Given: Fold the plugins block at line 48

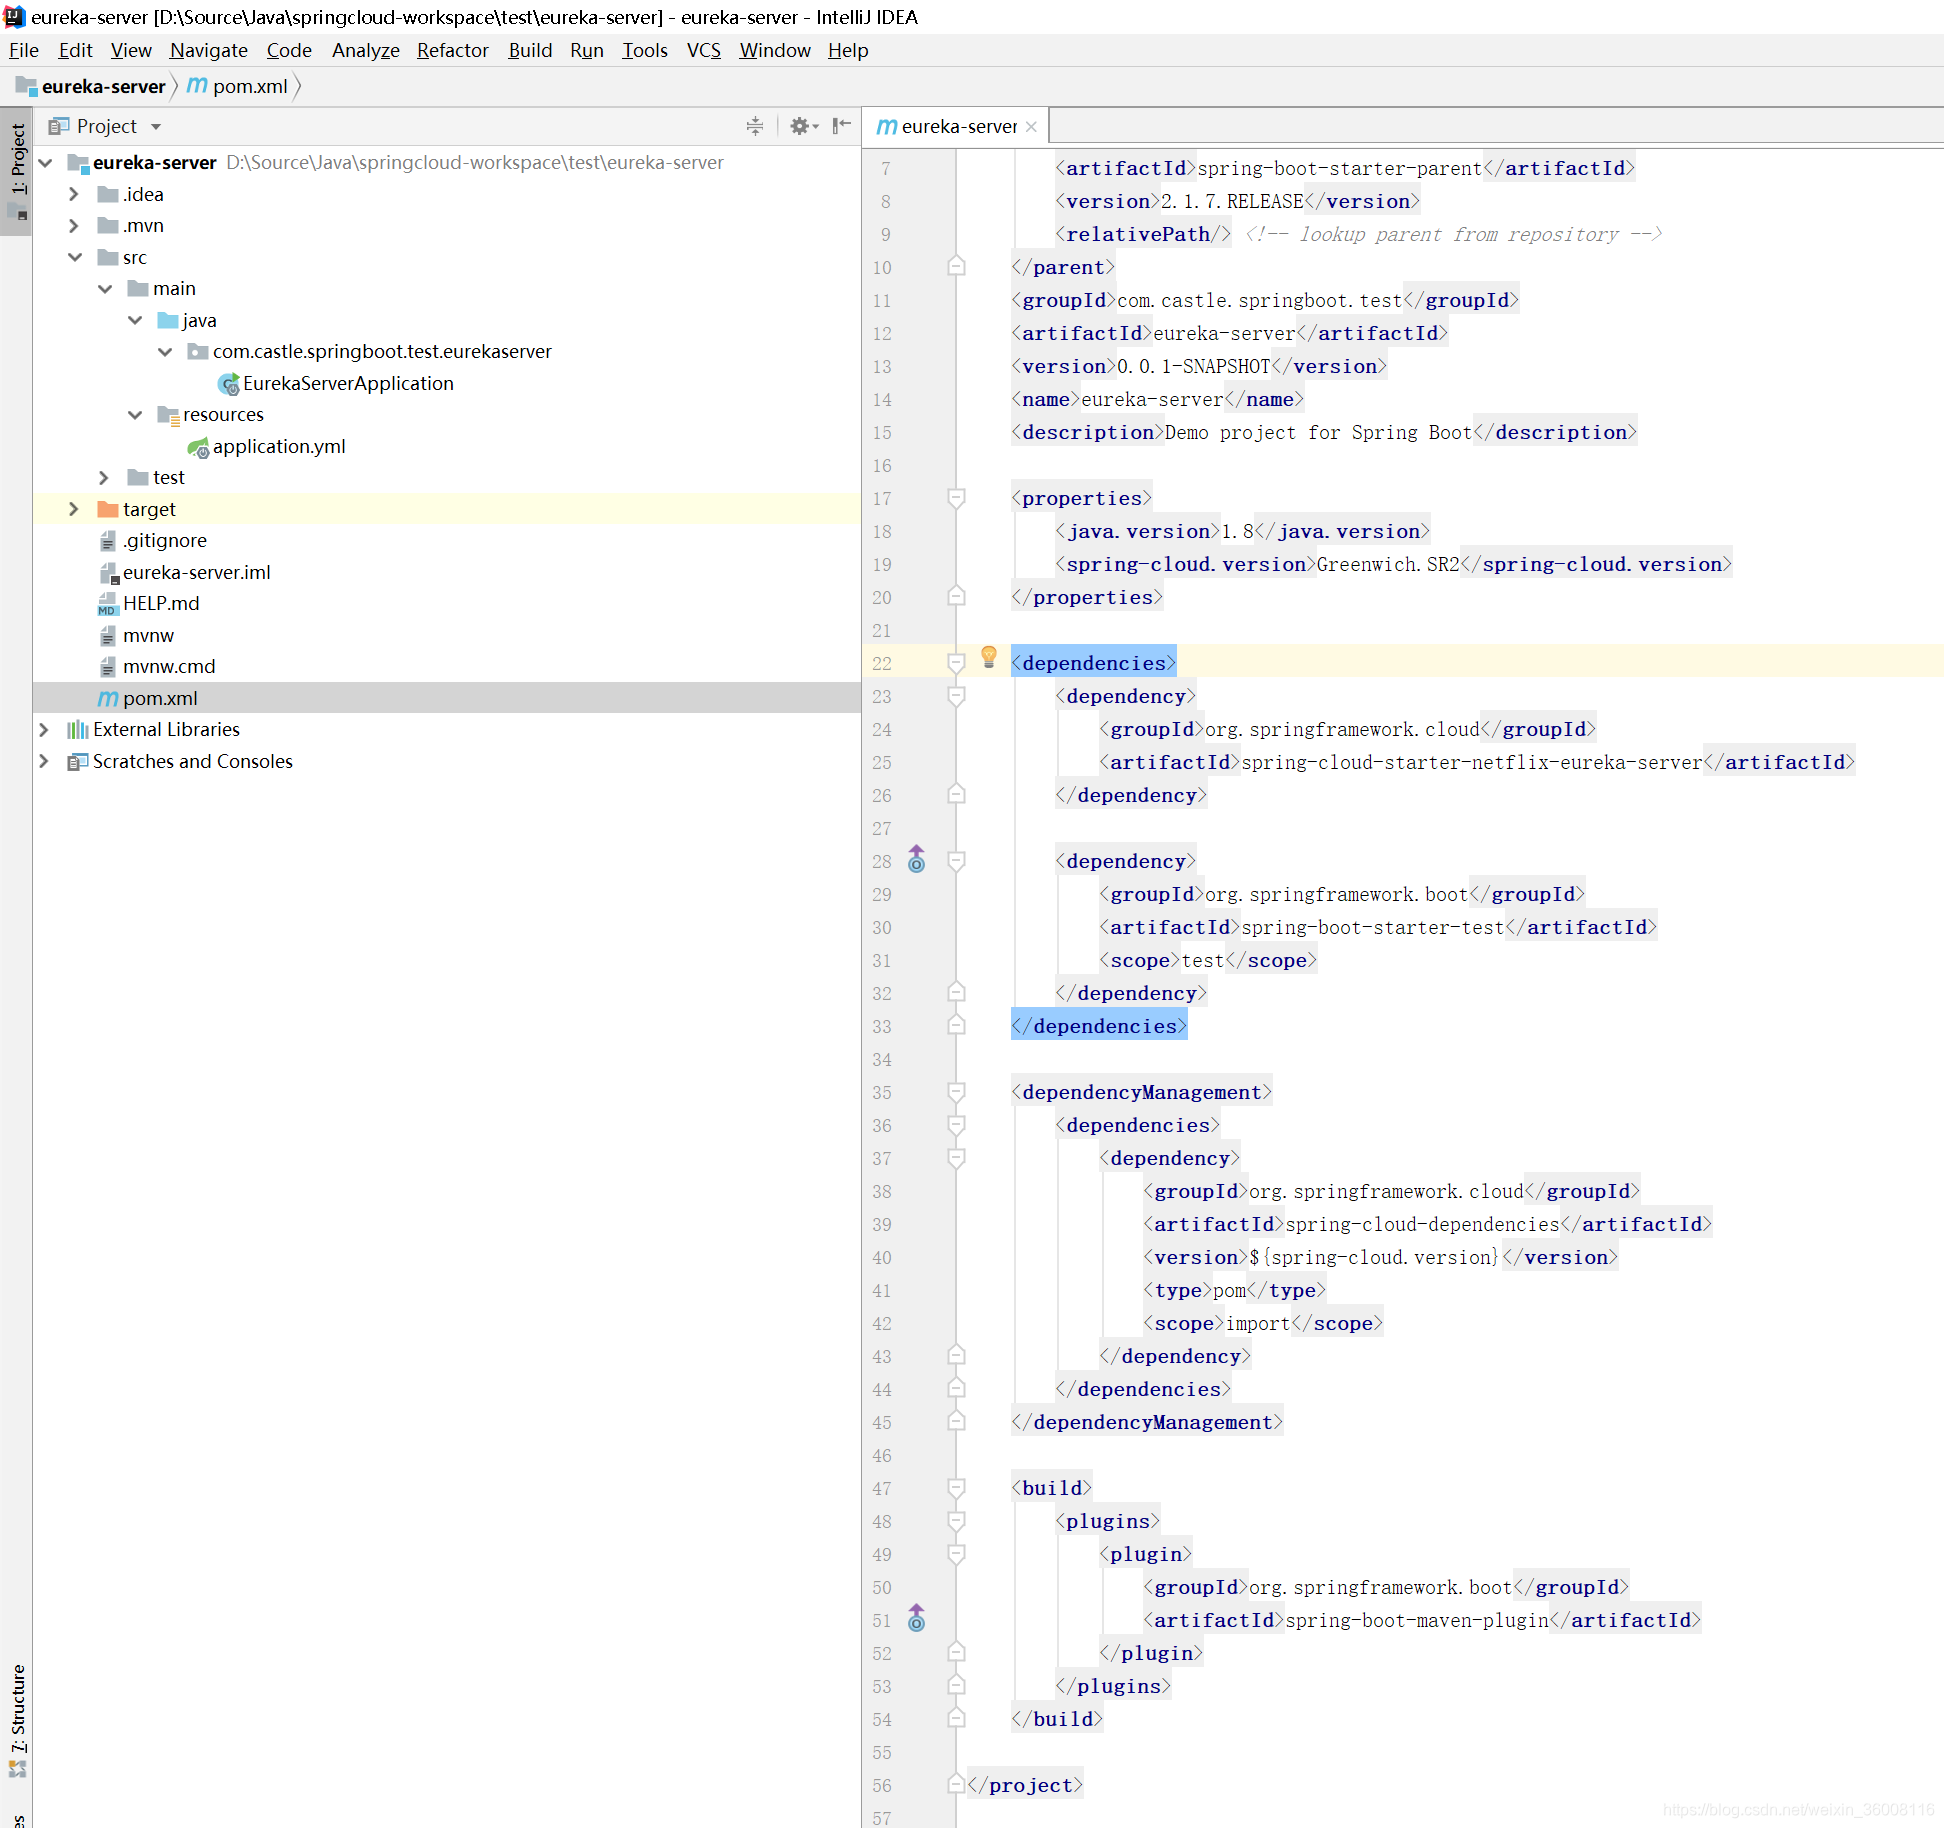Looking at the screenshot, I should [x=956, y=1521].
